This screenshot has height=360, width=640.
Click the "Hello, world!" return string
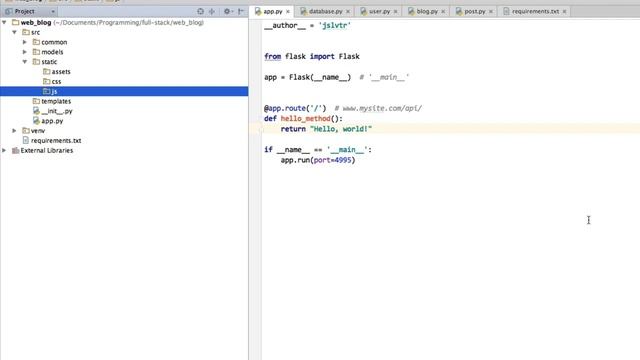coord(341,129)
